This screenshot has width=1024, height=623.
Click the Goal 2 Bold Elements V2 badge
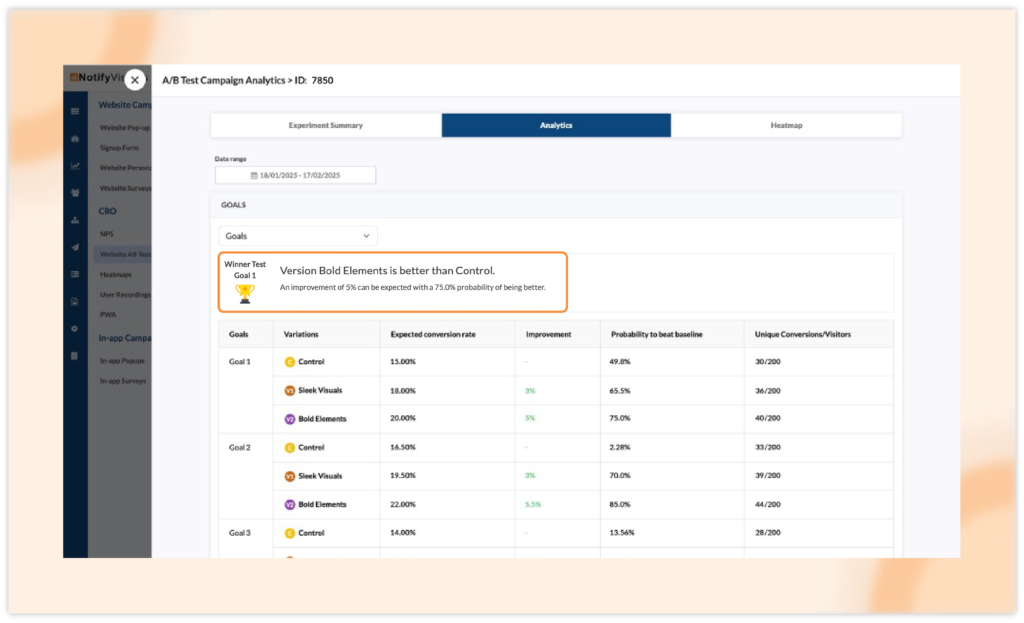click(x=289, y=505)
